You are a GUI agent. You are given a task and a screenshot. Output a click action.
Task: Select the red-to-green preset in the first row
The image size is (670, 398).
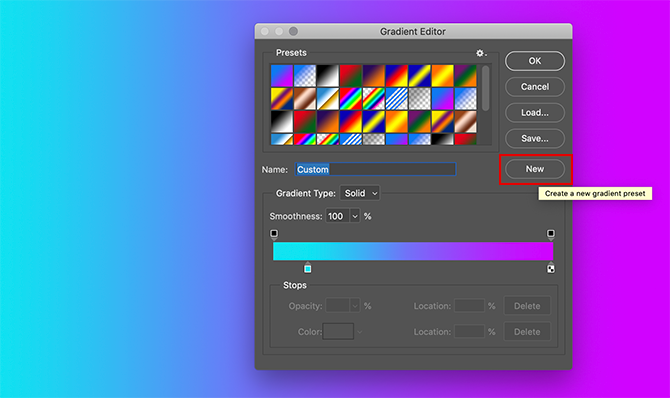pos(351,76)
